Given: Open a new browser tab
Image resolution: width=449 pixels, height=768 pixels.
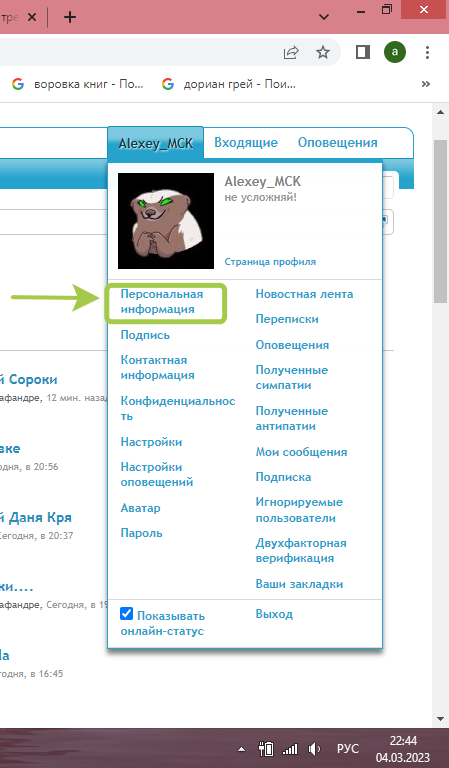Looking at the screenshot, I should pos(70,17).
